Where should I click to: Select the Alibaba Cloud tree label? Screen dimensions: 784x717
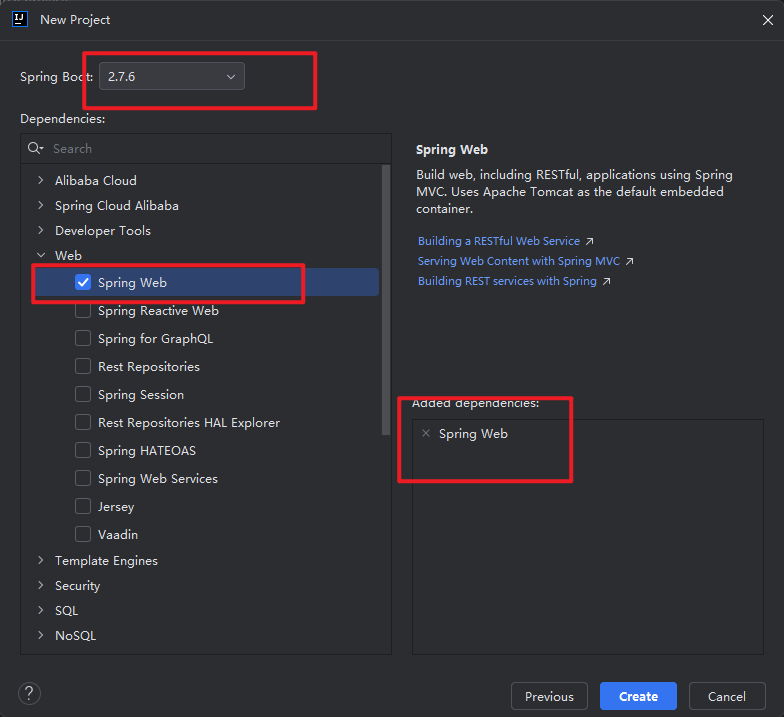[x=96, y=180]
